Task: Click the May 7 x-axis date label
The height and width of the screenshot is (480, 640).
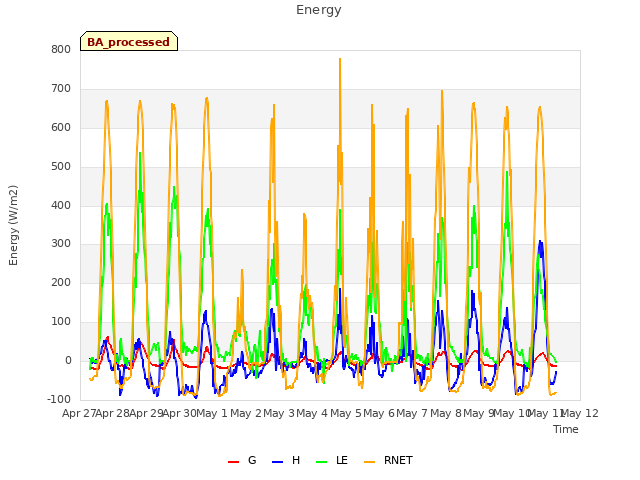Action: tap(412, 413)
